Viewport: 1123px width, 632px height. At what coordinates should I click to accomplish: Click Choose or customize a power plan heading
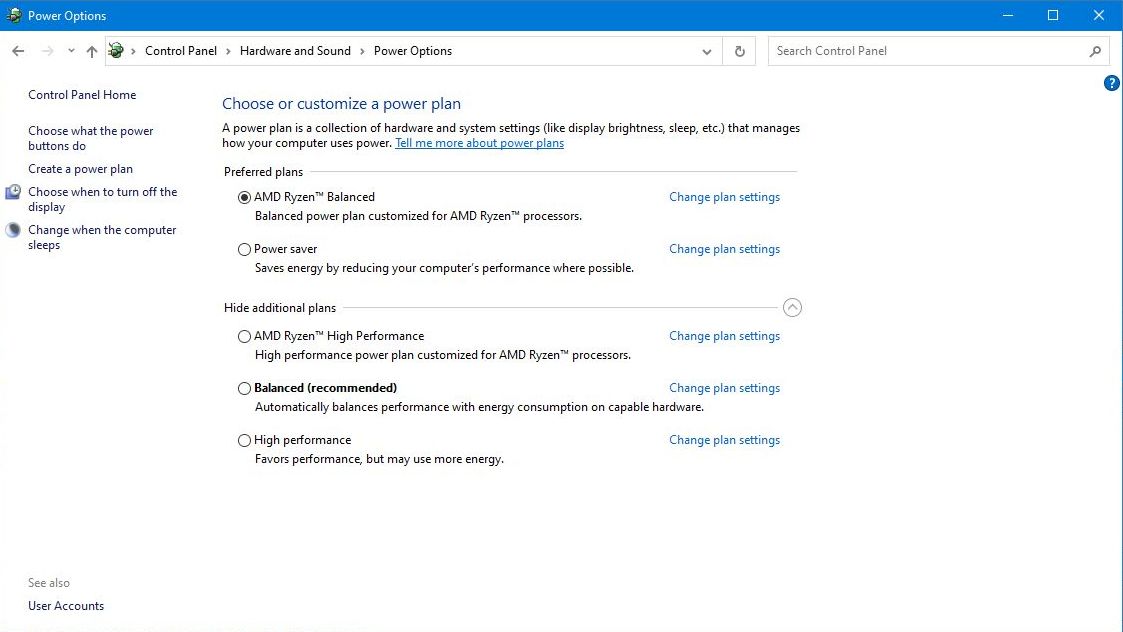coord(341,104)
